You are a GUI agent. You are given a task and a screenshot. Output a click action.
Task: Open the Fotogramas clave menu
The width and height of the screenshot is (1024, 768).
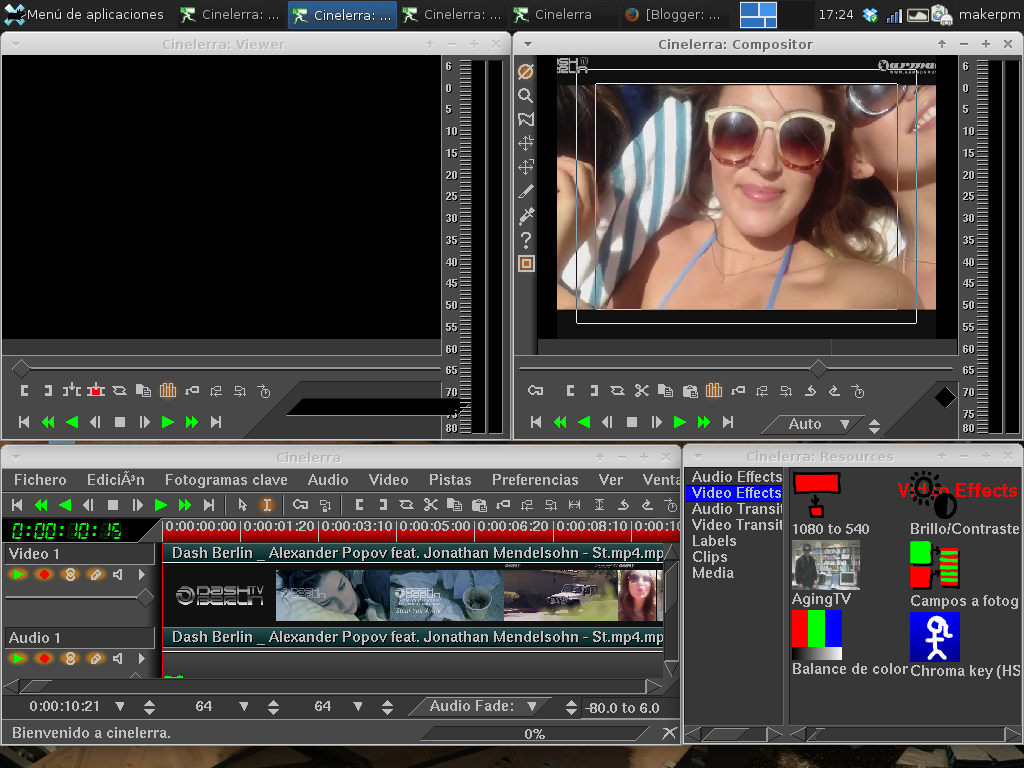[226, 480]
